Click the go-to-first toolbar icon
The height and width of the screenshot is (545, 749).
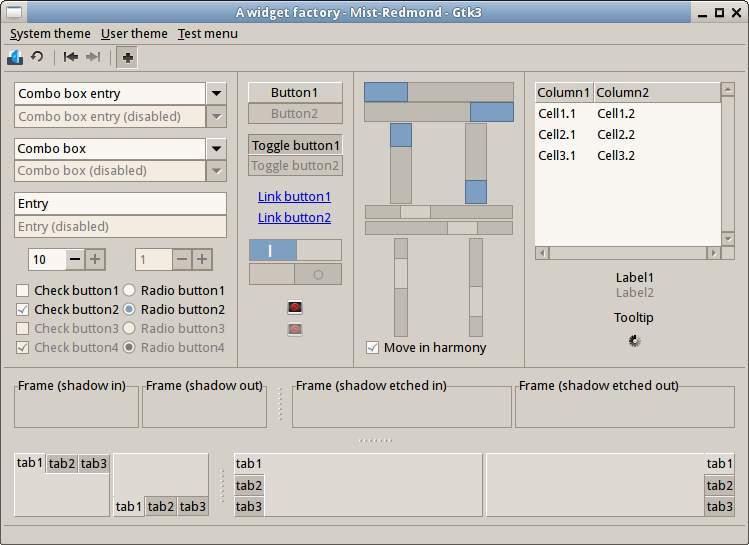(71, 57)
